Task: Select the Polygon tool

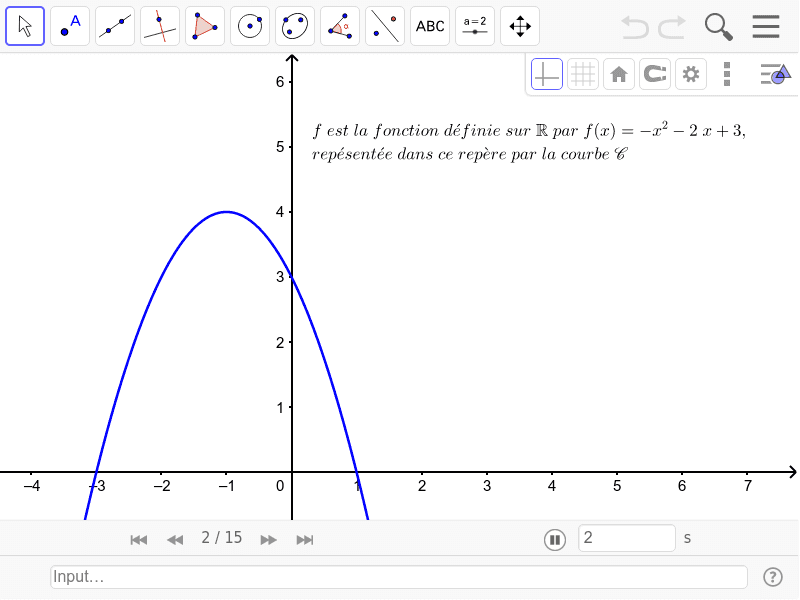Action: 205,26
